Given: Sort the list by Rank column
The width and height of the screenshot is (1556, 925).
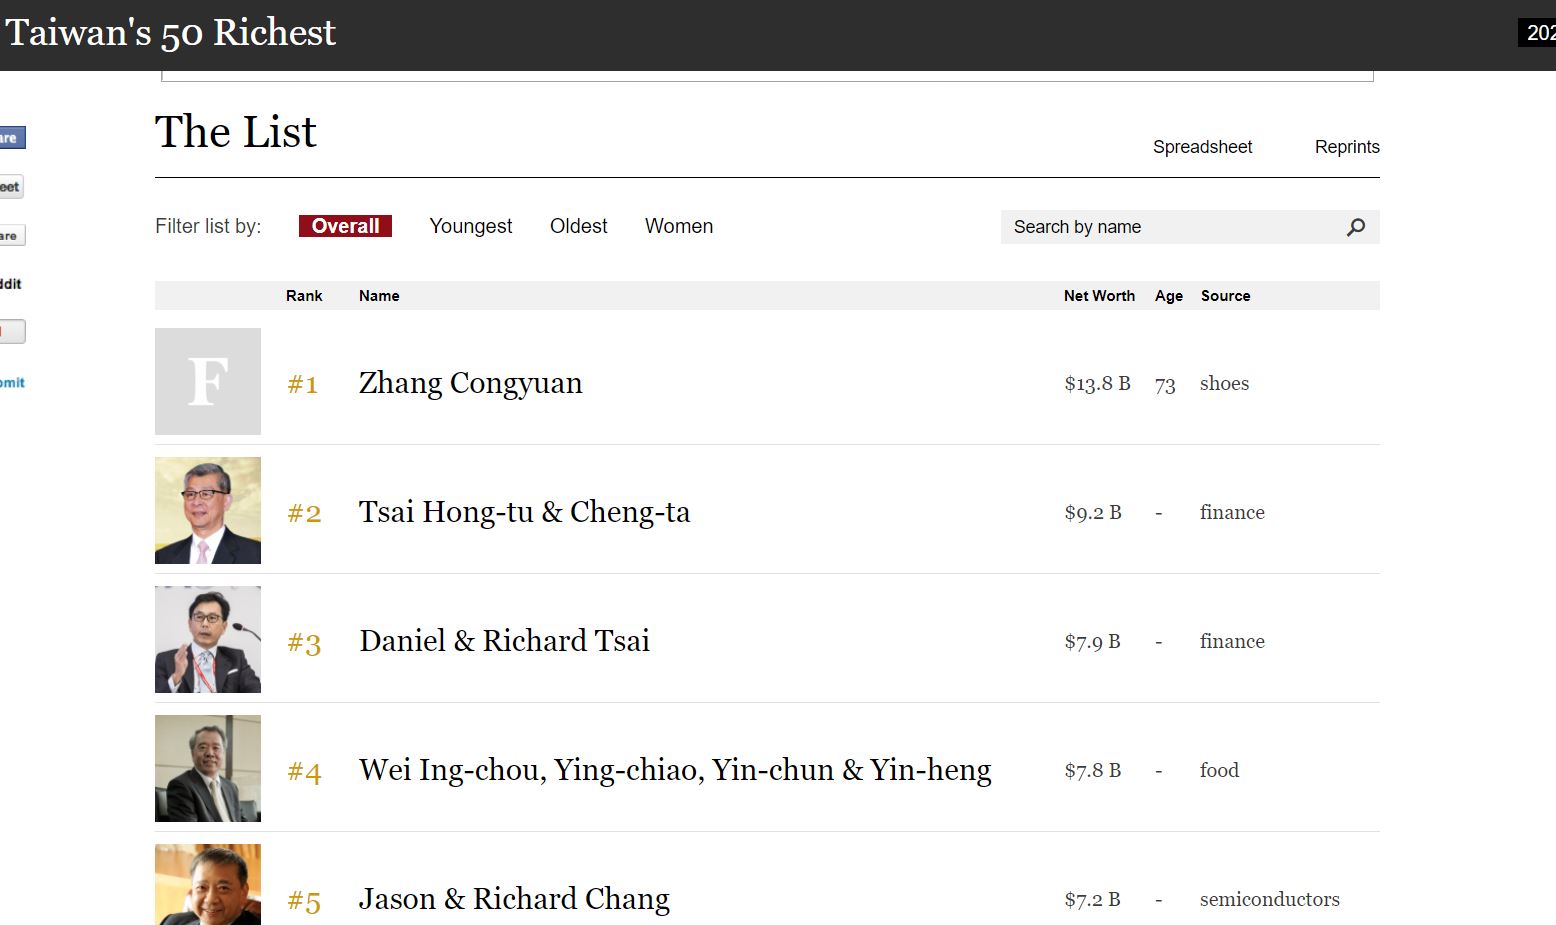Looking at the screenshot, I should 304,296.
